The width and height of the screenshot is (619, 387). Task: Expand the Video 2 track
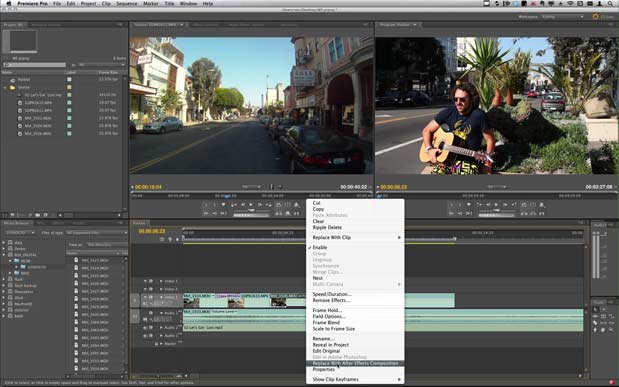coord(161,289)
